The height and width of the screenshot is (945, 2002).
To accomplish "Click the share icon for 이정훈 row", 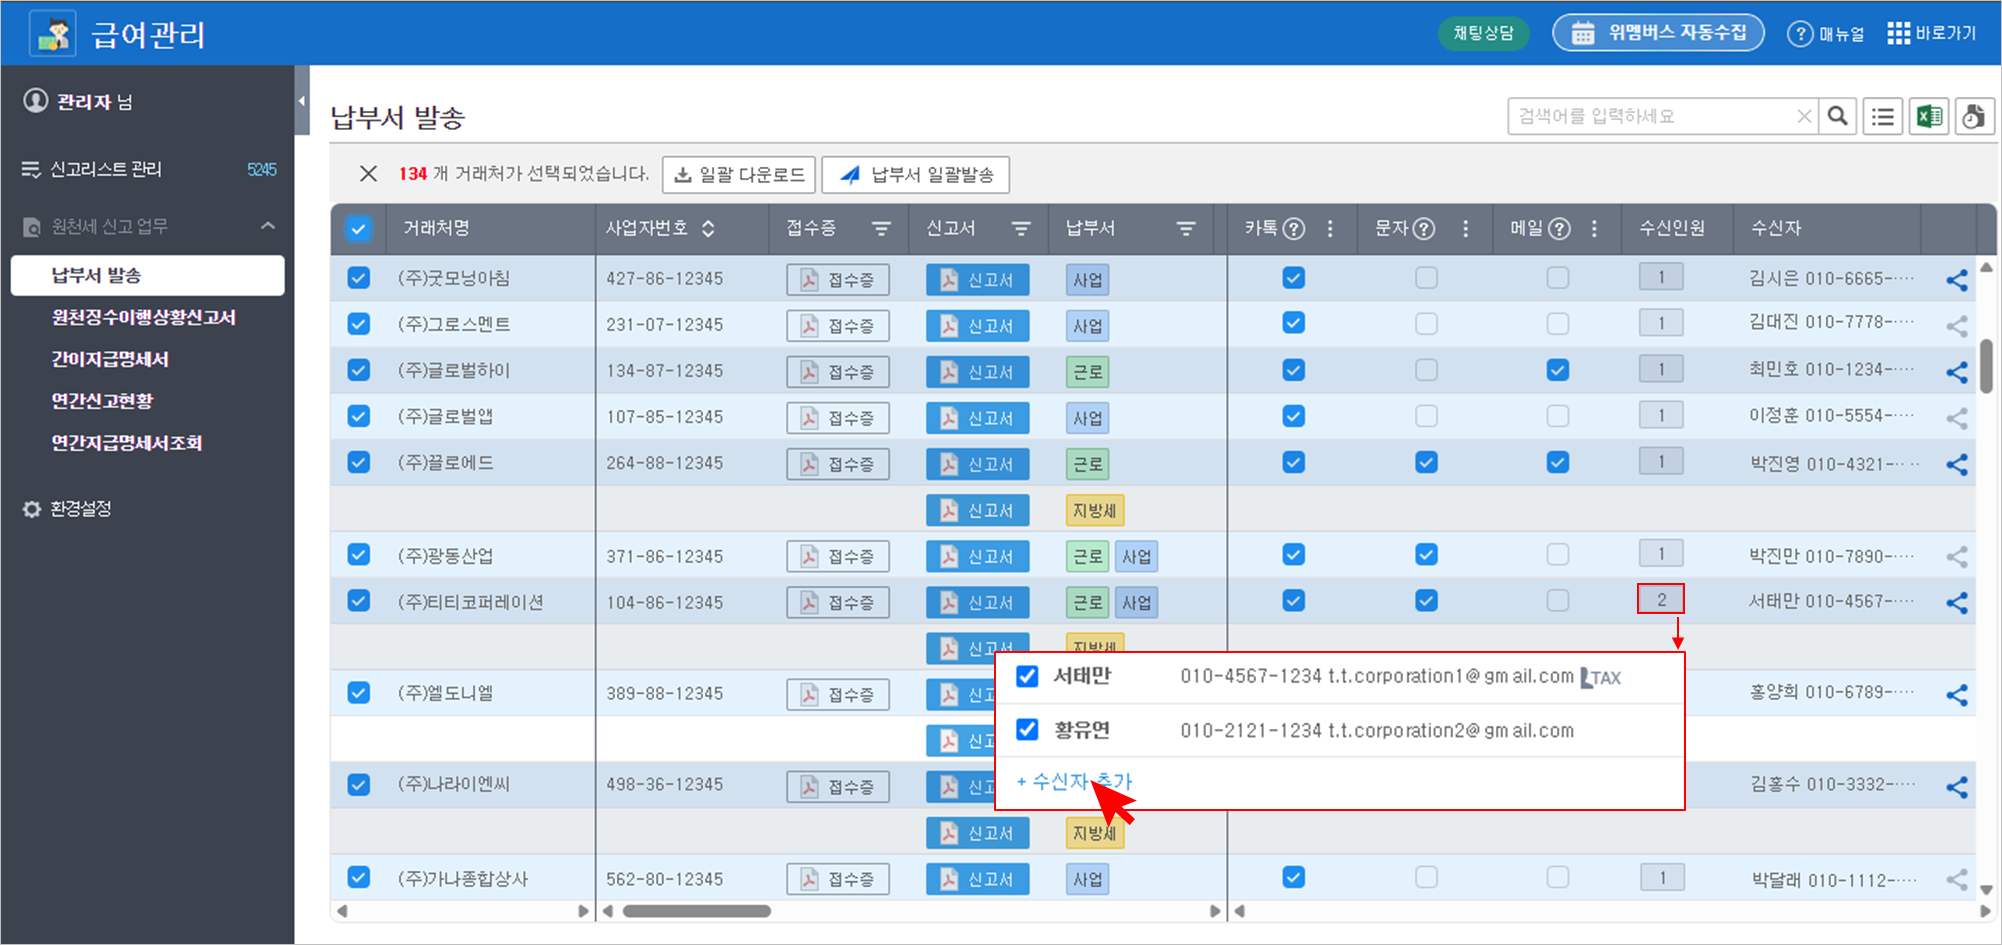I will click(1957, 418).
